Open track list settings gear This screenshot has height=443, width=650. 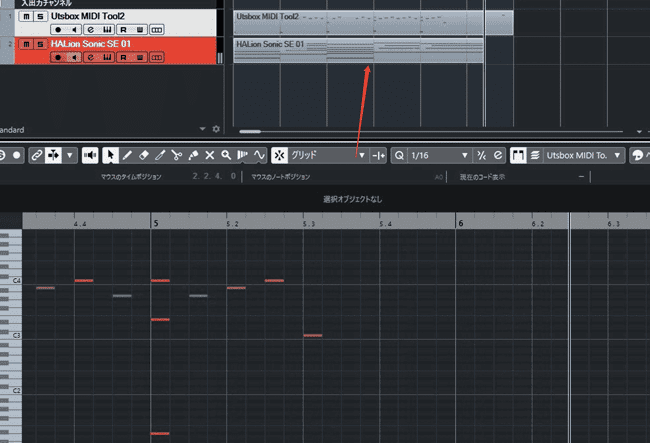click(216, 129)
